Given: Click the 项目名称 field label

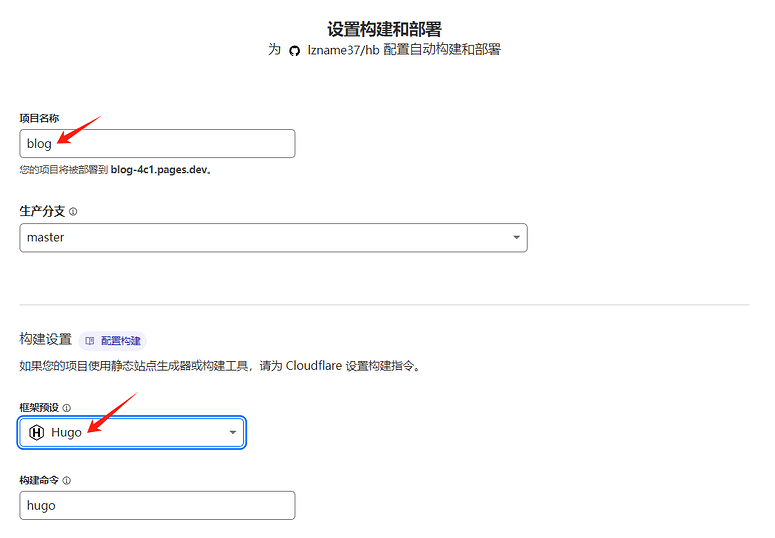Looking at the screenshot, I should 39,118.
